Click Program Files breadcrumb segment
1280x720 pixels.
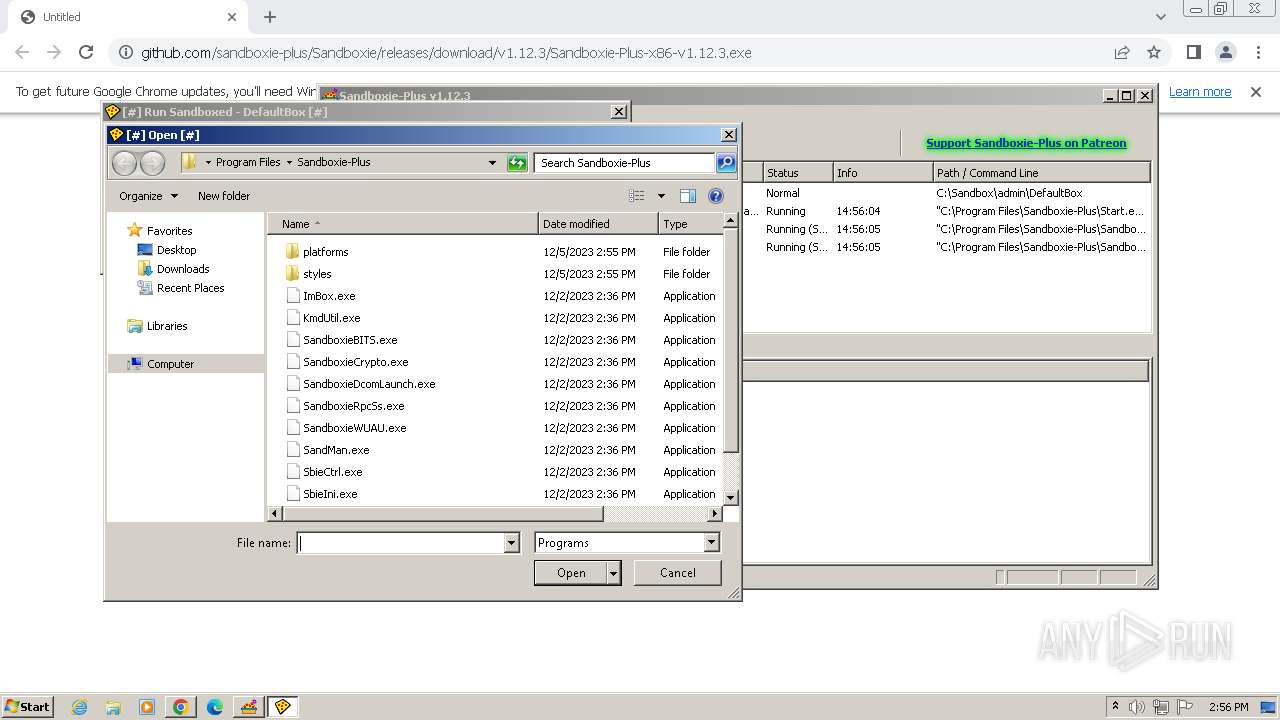[x=248, y=162]
